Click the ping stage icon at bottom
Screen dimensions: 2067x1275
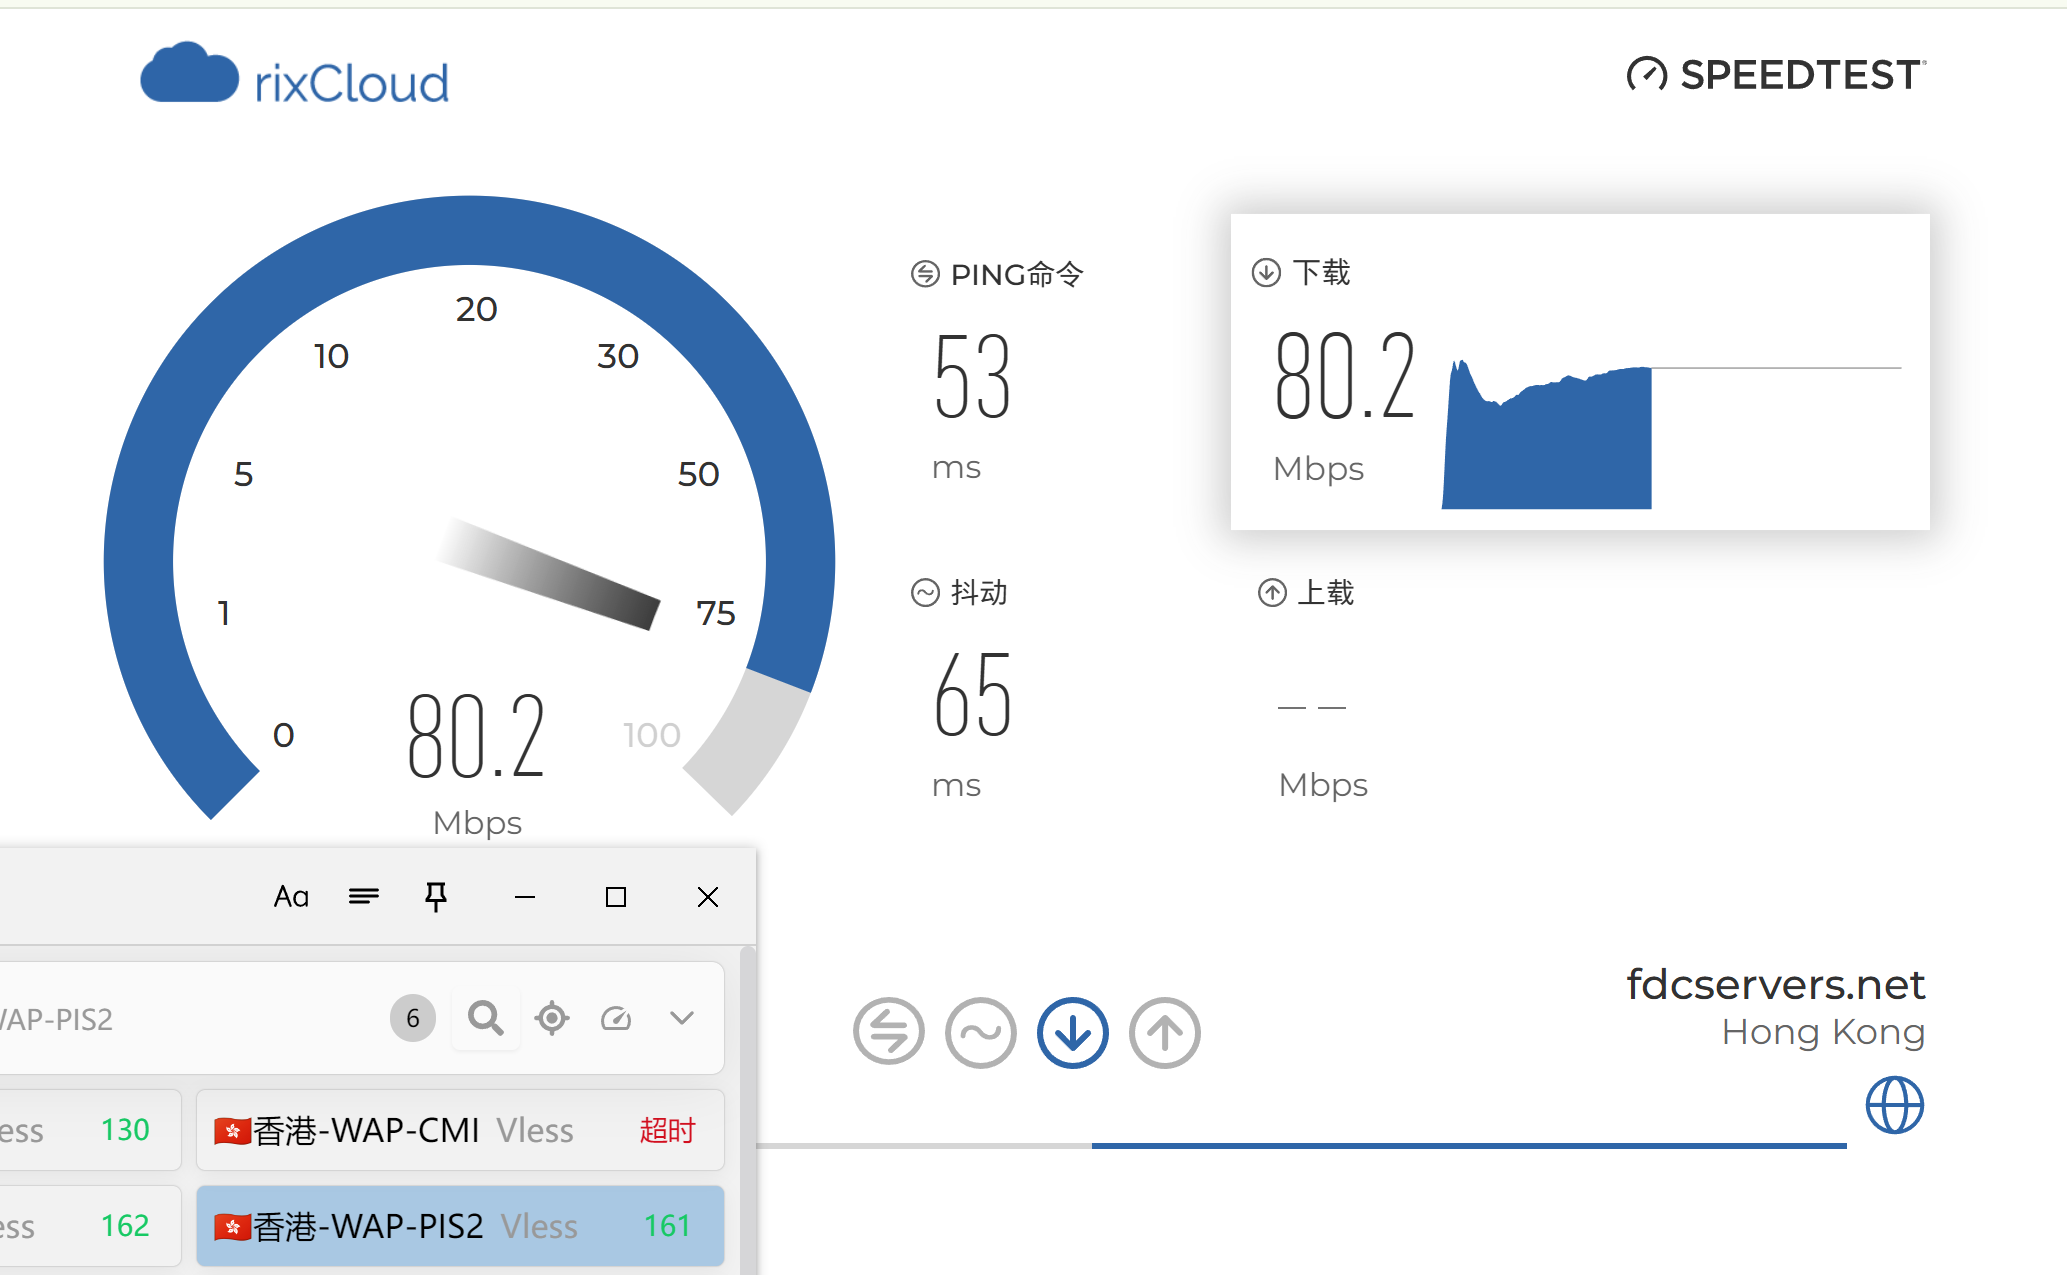point(888,1032)
